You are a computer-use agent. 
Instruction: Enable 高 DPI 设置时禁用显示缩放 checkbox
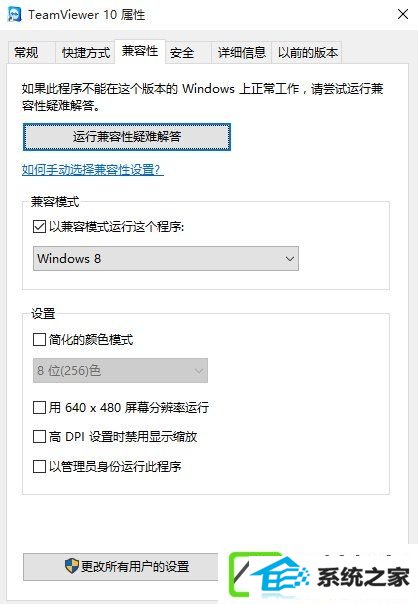(x=39, y=436)
